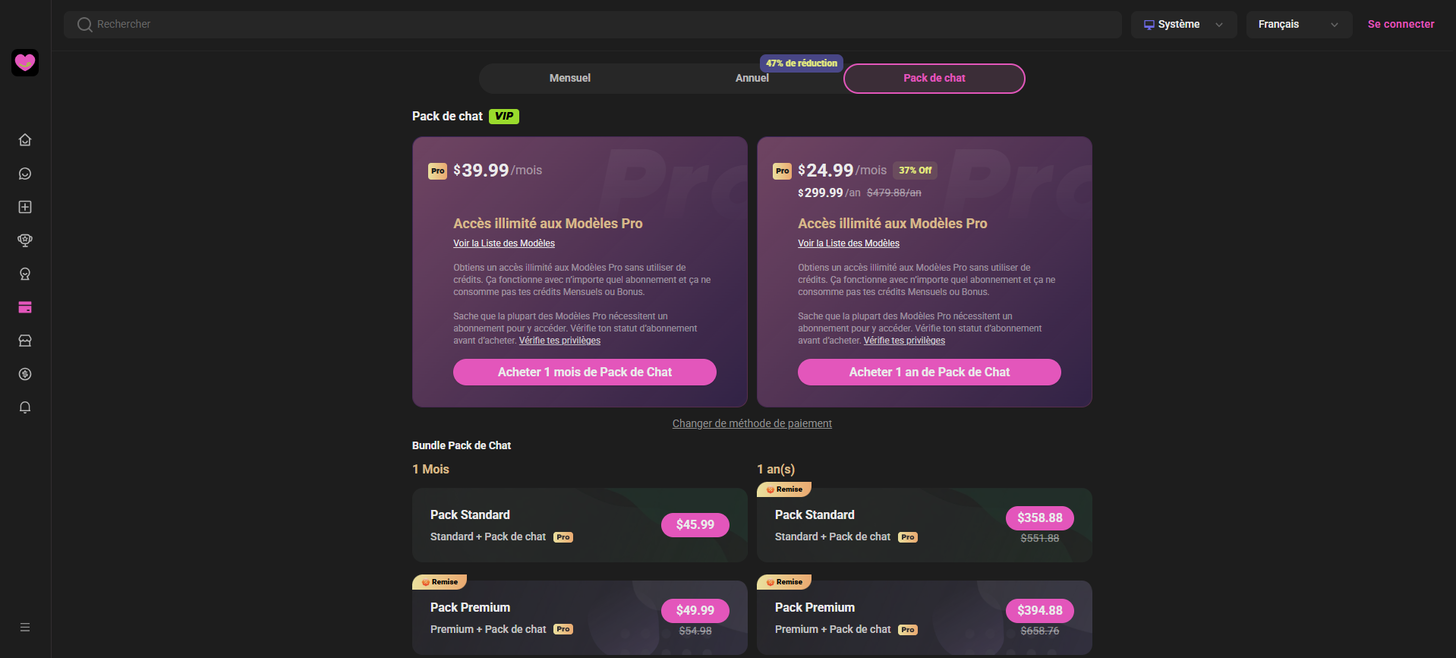Screen dimensions: 1456x658
Task: Open the dollar coin sidebar icon
Action: (x=25, y=374)
